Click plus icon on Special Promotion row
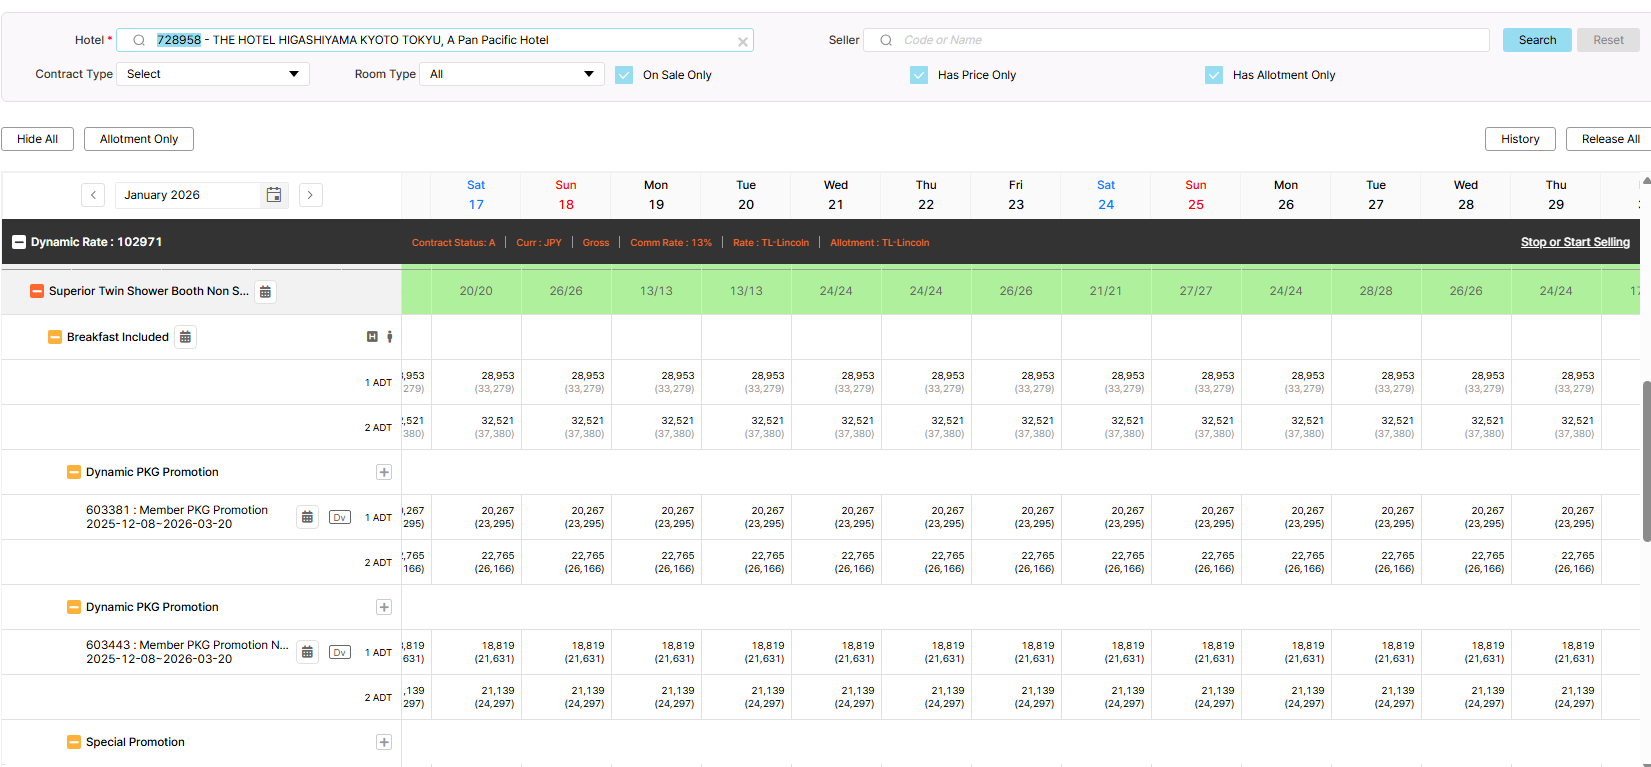The height and width of the screenshot is (767, 1651). pos(383,742)
